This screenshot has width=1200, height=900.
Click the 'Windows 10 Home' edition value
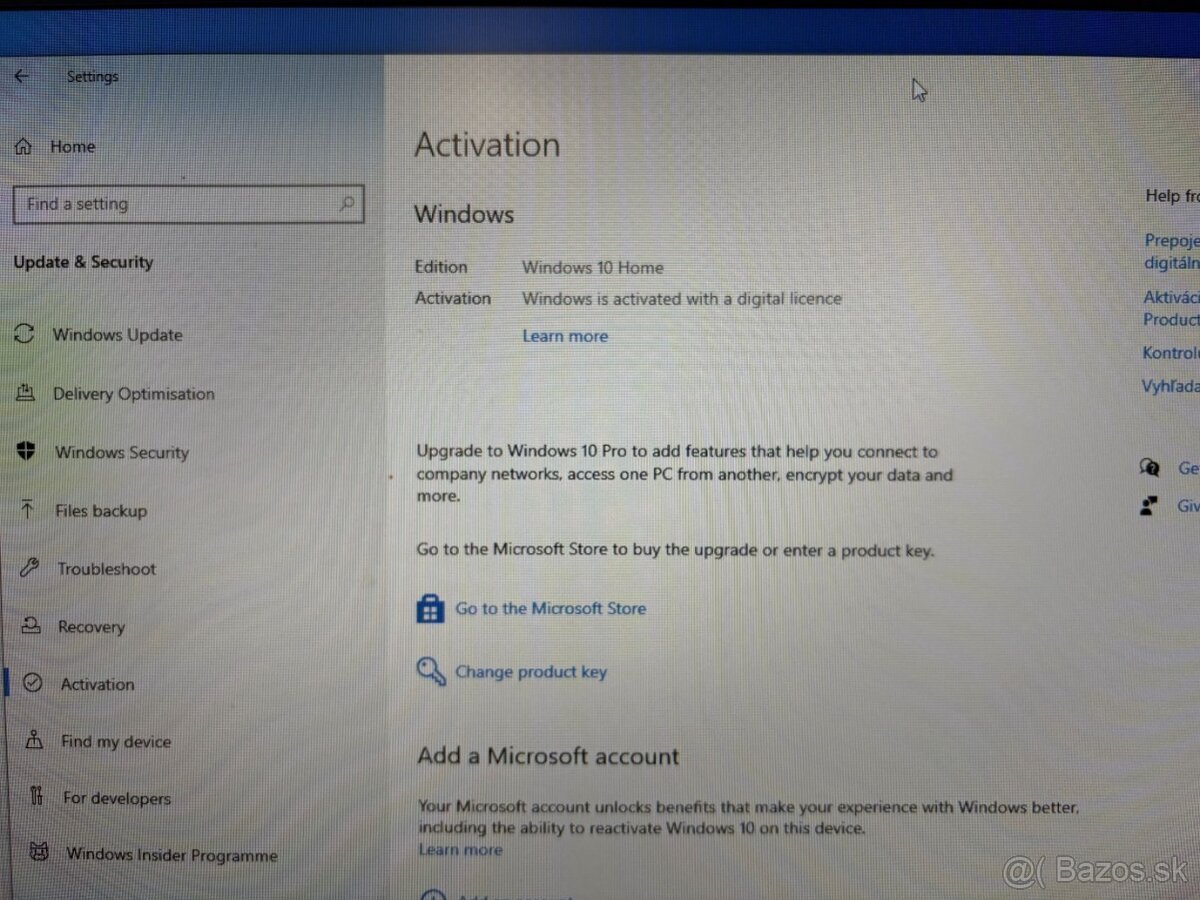pyautogui.click(x=593, y=267)
